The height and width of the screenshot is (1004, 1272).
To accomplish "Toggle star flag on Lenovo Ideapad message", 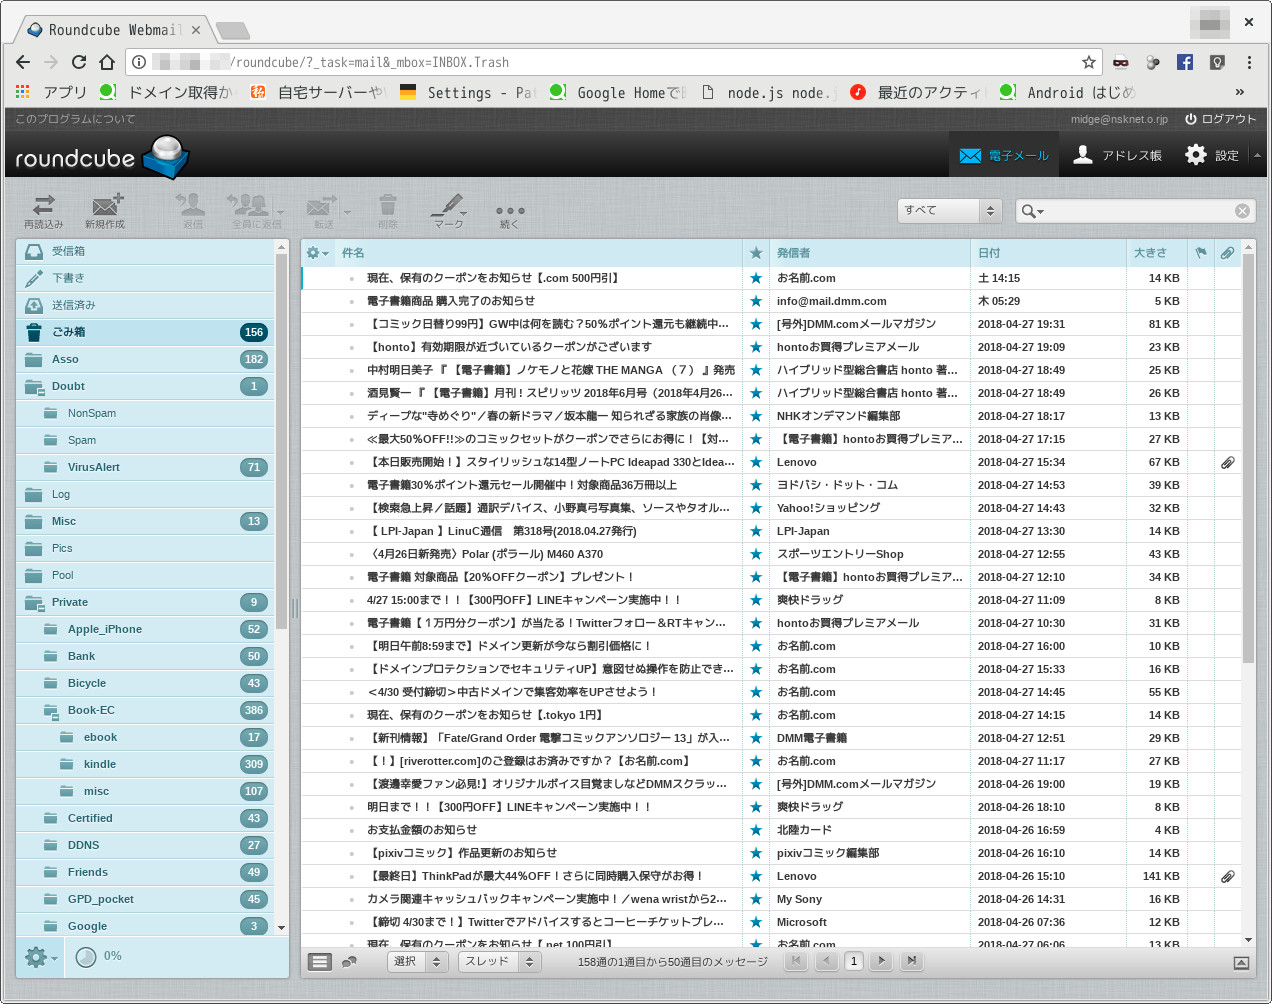I will [x=756, y=462].
